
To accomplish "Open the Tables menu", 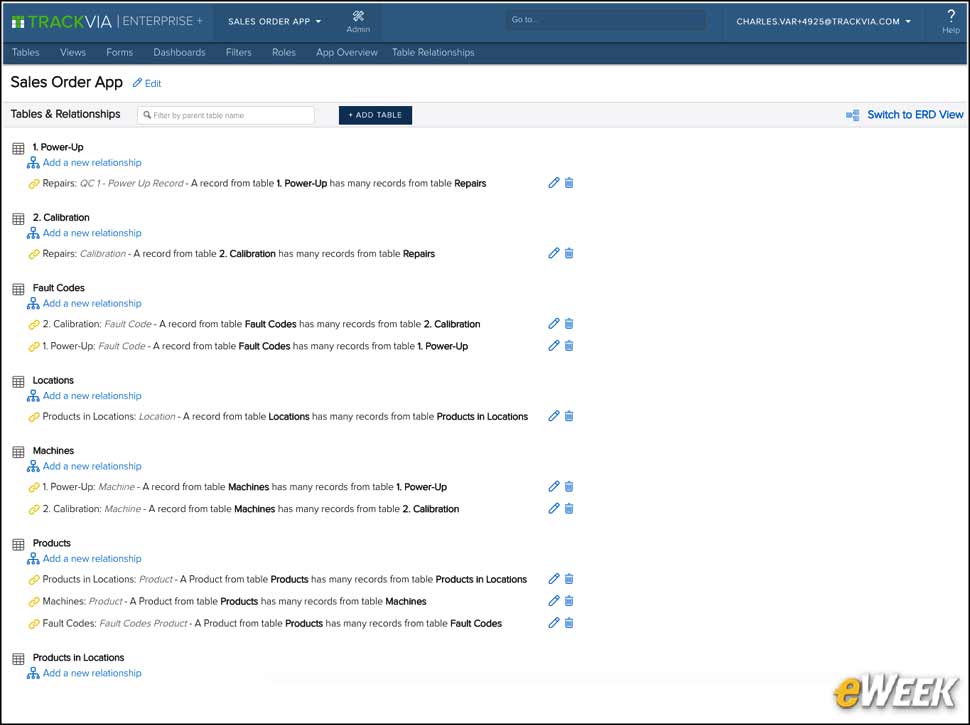I will click(x=25, y=53).
